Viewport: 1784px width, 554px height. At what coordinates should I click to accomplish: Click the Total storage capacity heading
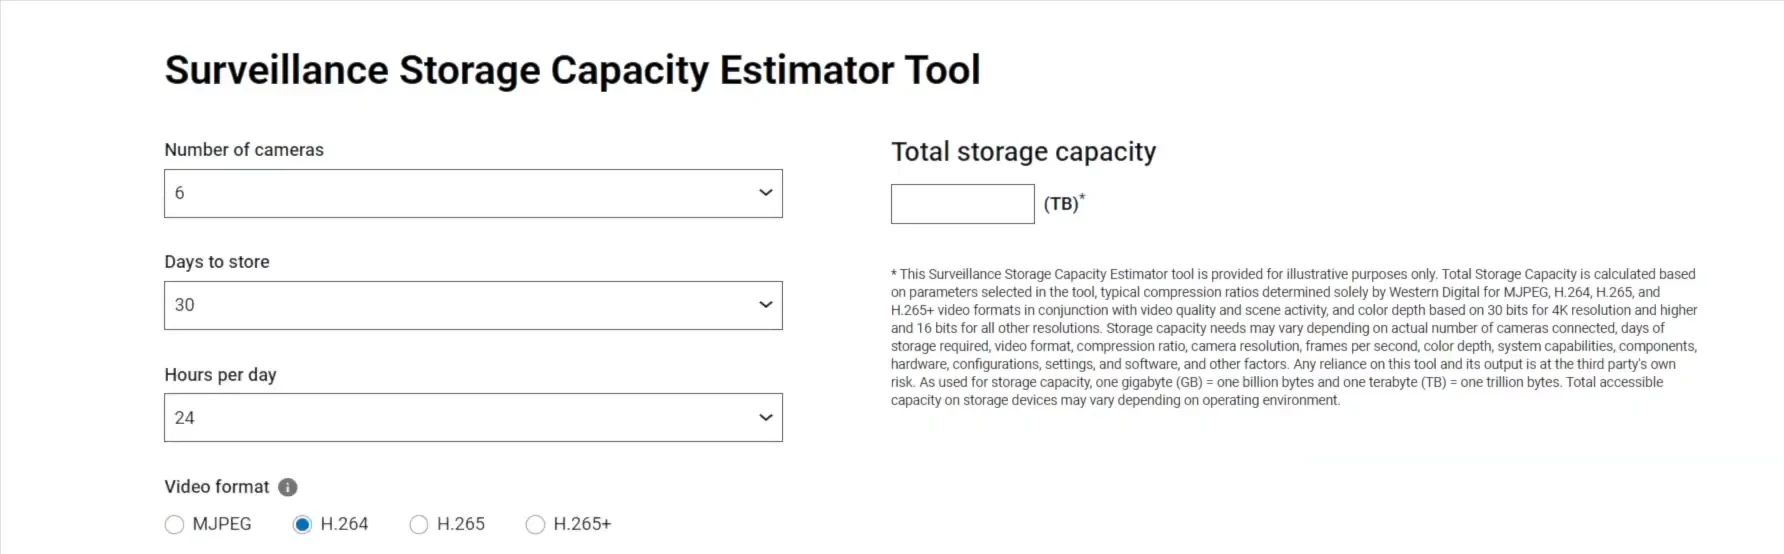1023,152
